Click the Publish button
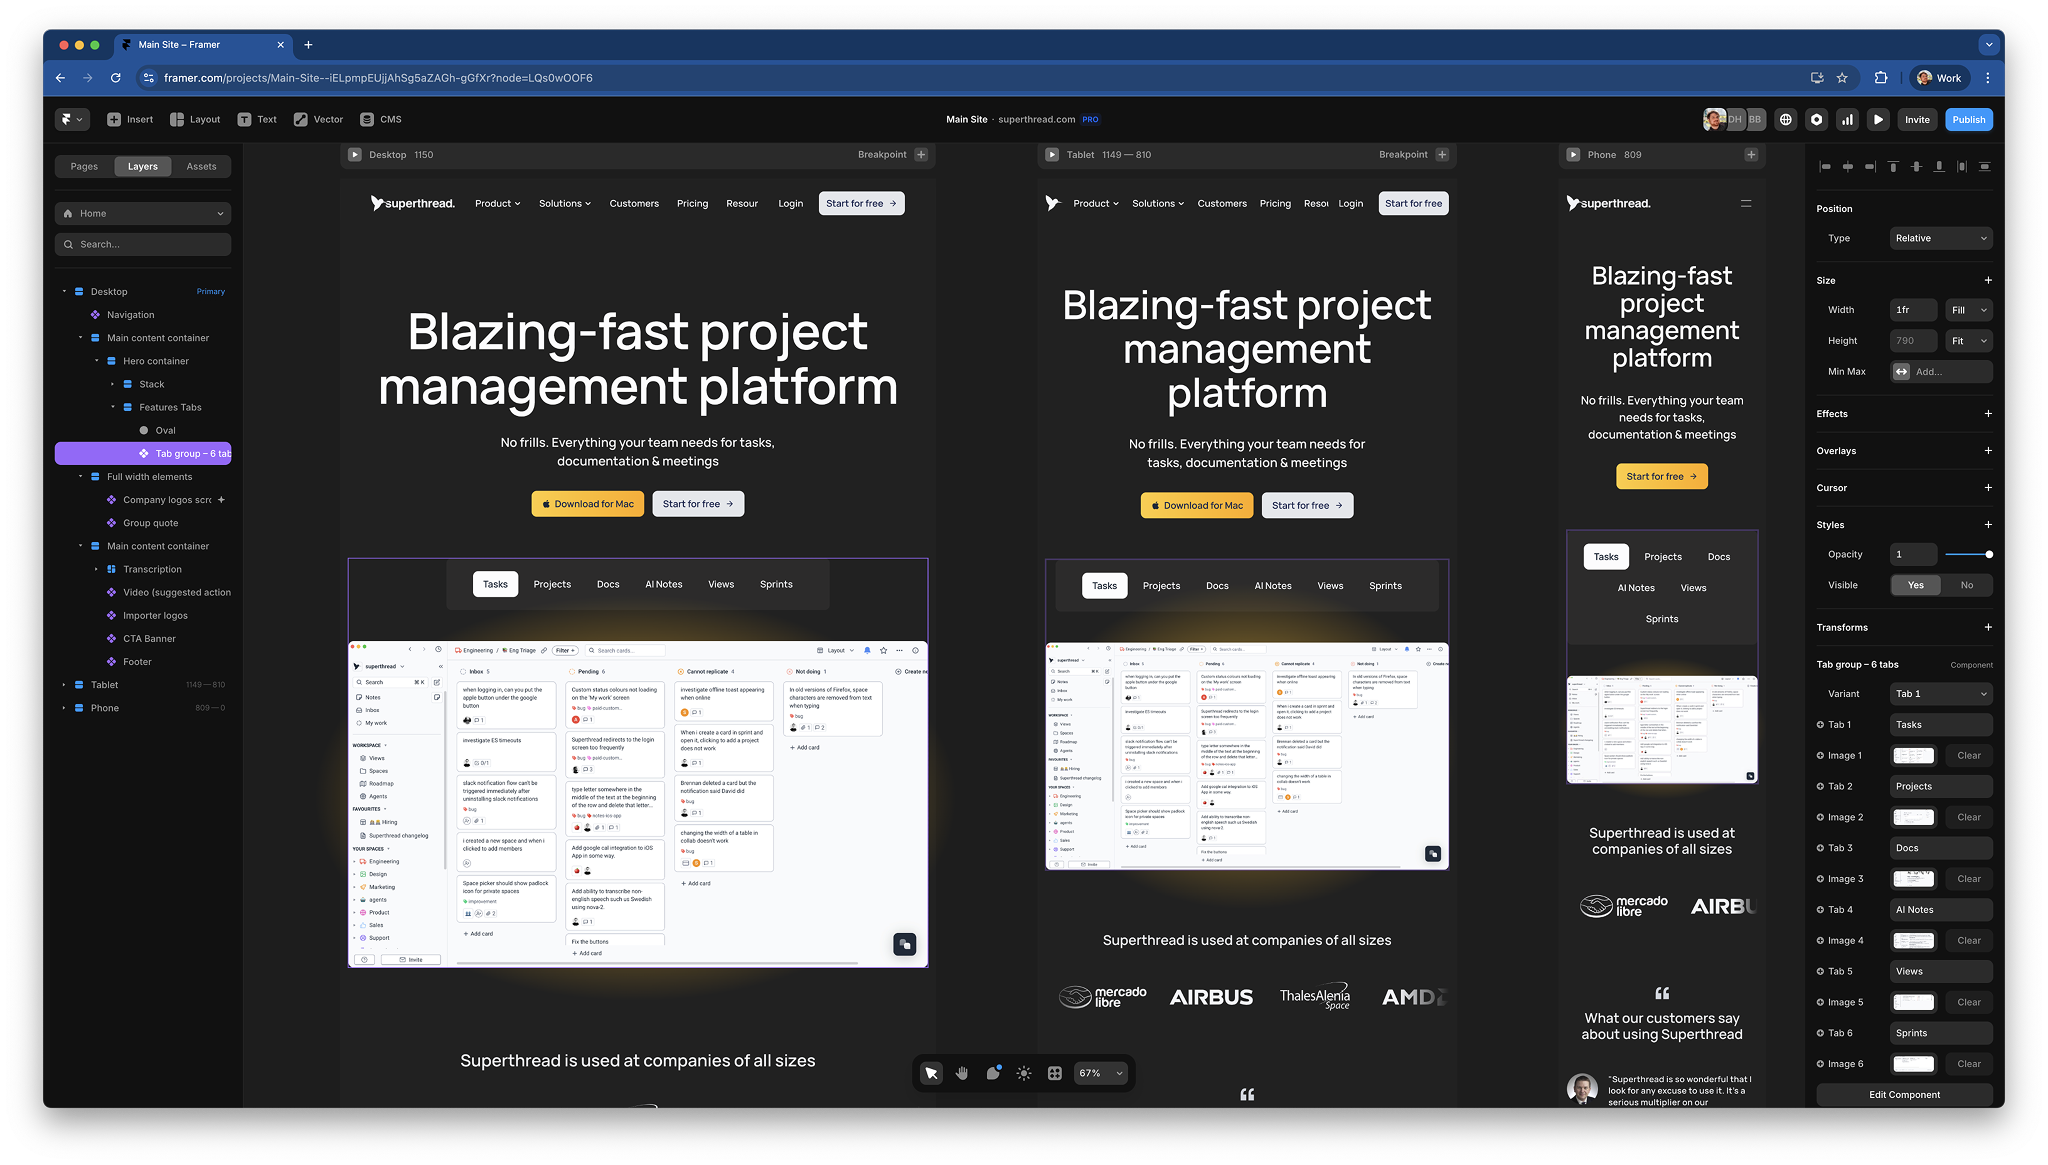 click(x=1968, y=119)
